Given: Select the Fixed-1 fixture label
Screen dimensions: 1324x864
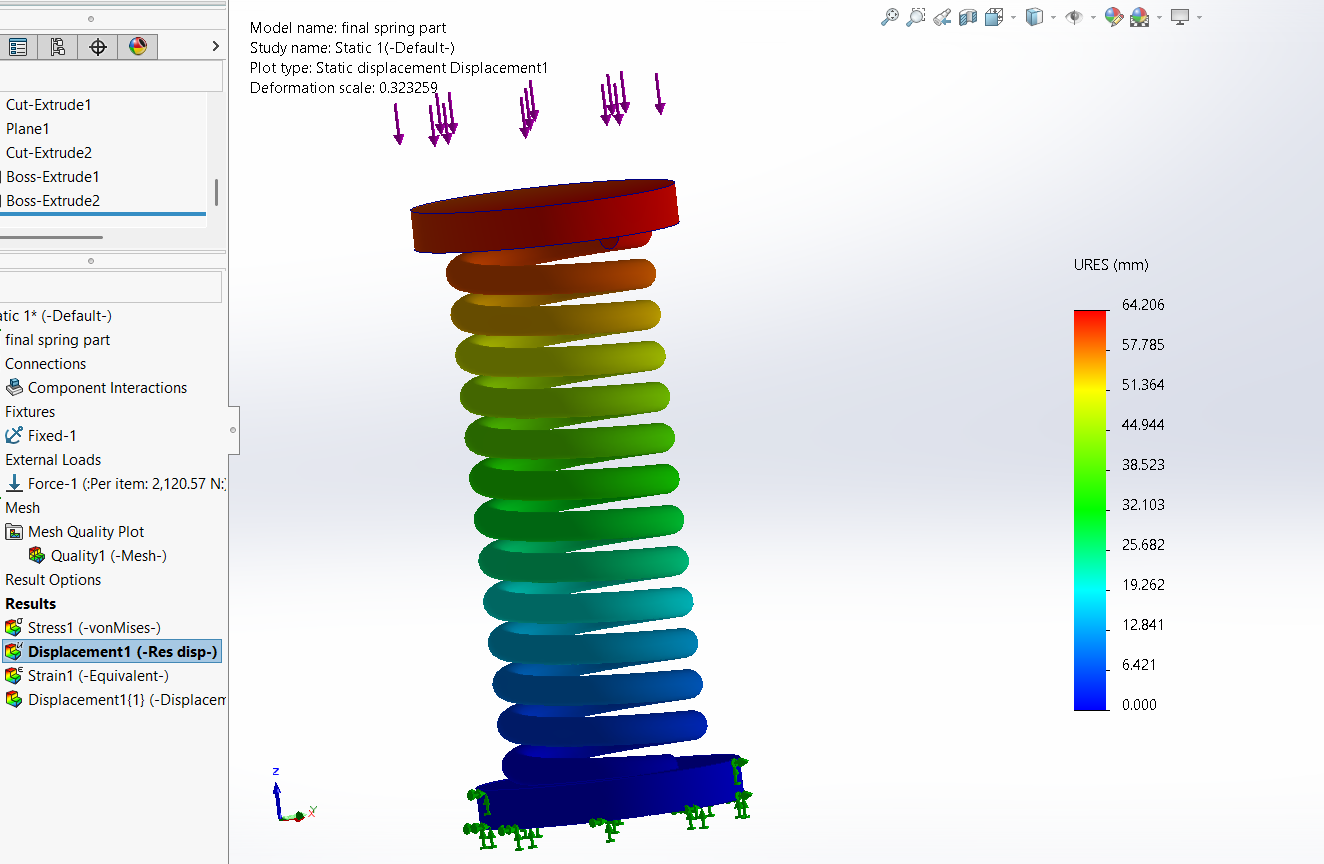Looking at the screenshot, I should pyautogui.click(x=52, y=436).
